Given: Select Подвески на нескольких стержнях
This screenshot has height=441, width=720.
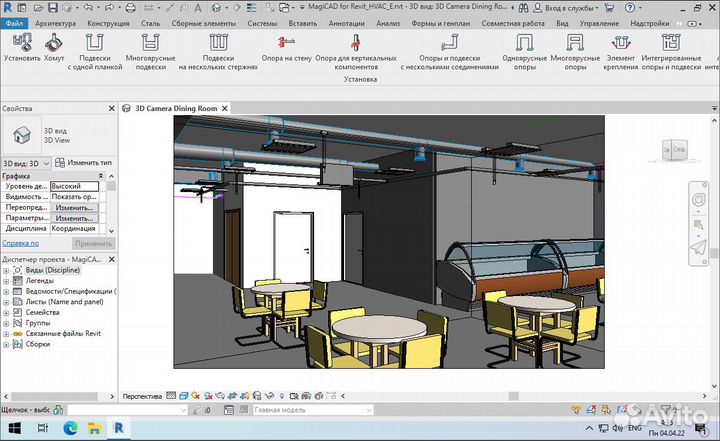Looking at the screenshot, I should pos(218,52).
